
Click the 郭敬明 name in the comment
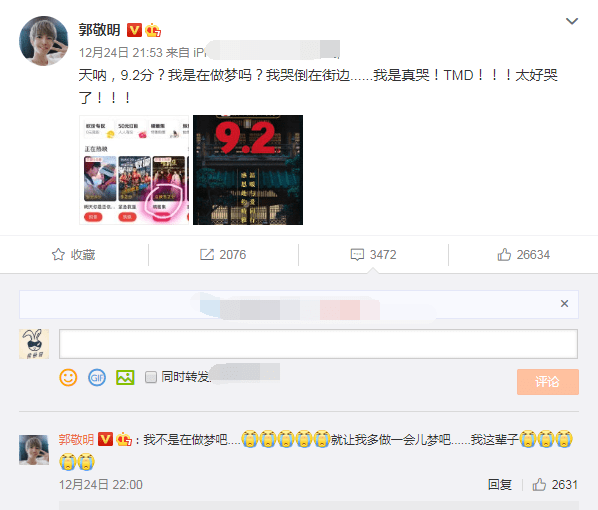pyautogui.click(x=76, y=439)
